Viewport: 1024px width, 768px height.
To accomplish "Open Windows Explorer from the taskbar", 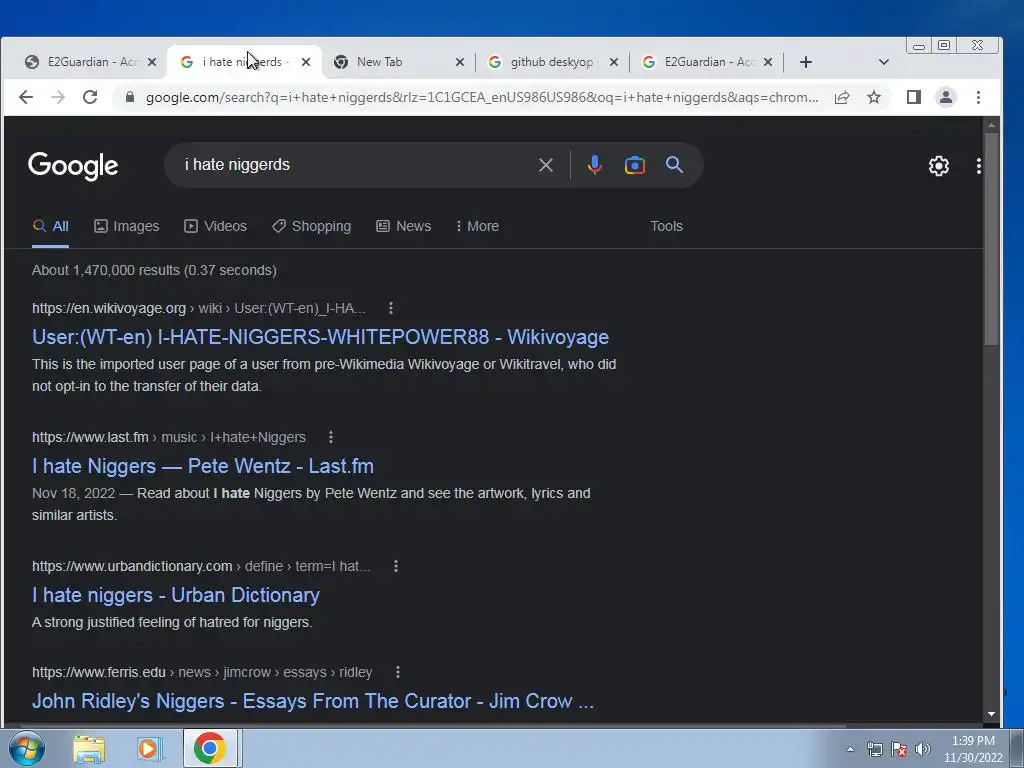I will click(89, 749).
